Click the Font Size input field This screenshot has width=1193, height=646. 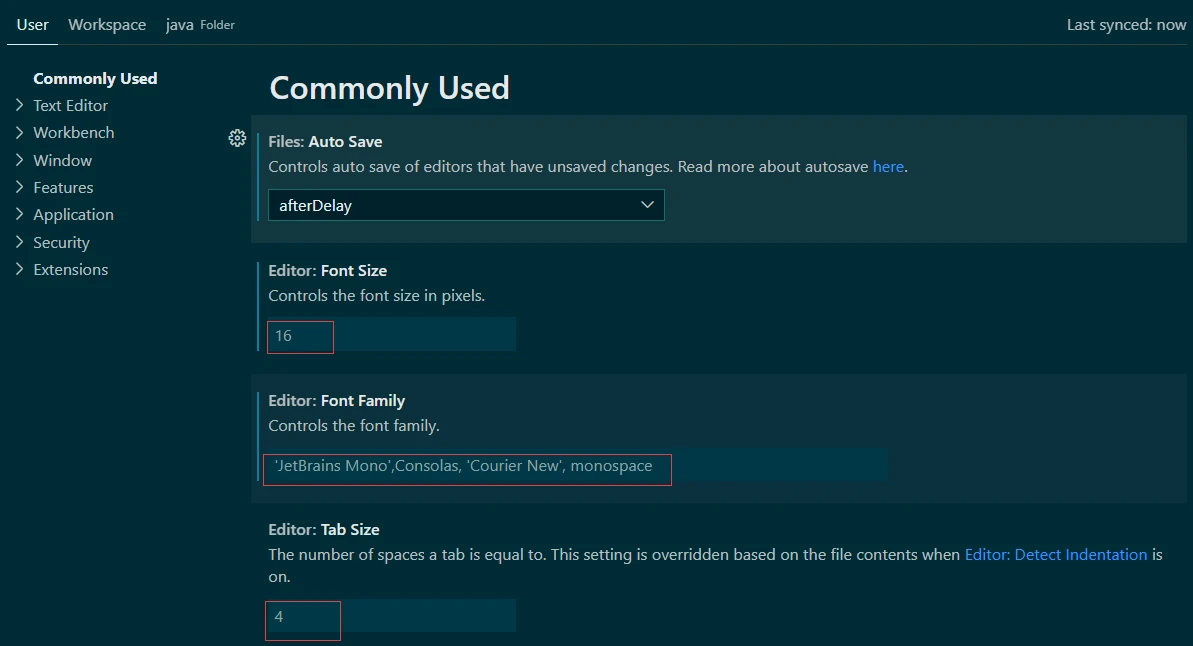391,335
